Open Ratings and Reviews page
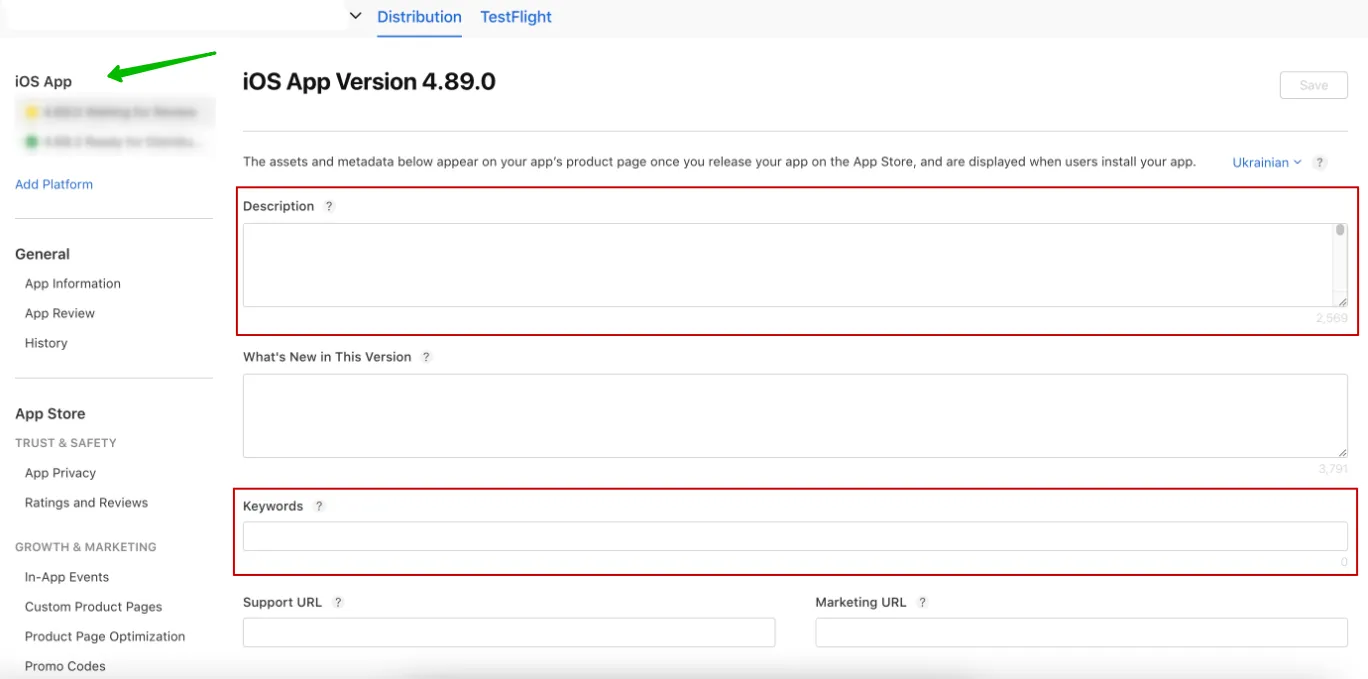This screenshot has height=679, width=1368. click(86, 503)
